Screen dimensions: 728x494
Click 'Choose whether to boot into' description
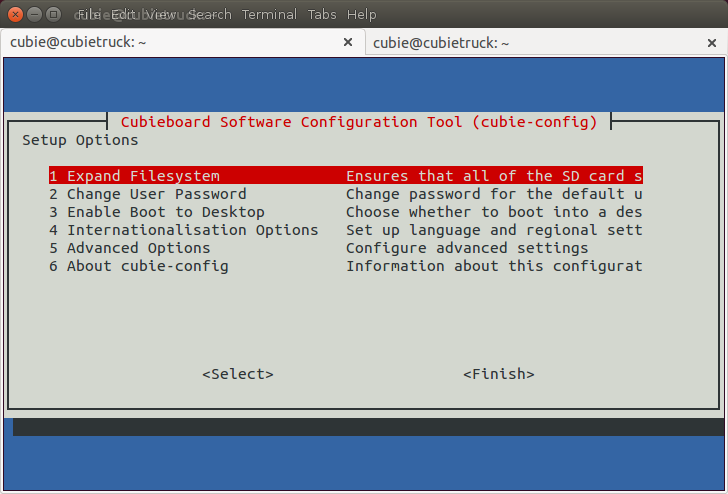494,212
